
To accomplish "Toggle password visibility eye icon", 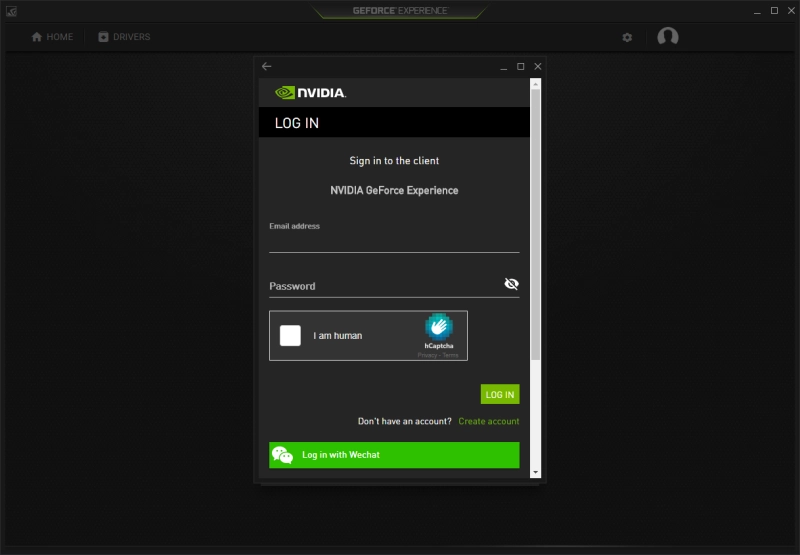I will tap(511, 284).
